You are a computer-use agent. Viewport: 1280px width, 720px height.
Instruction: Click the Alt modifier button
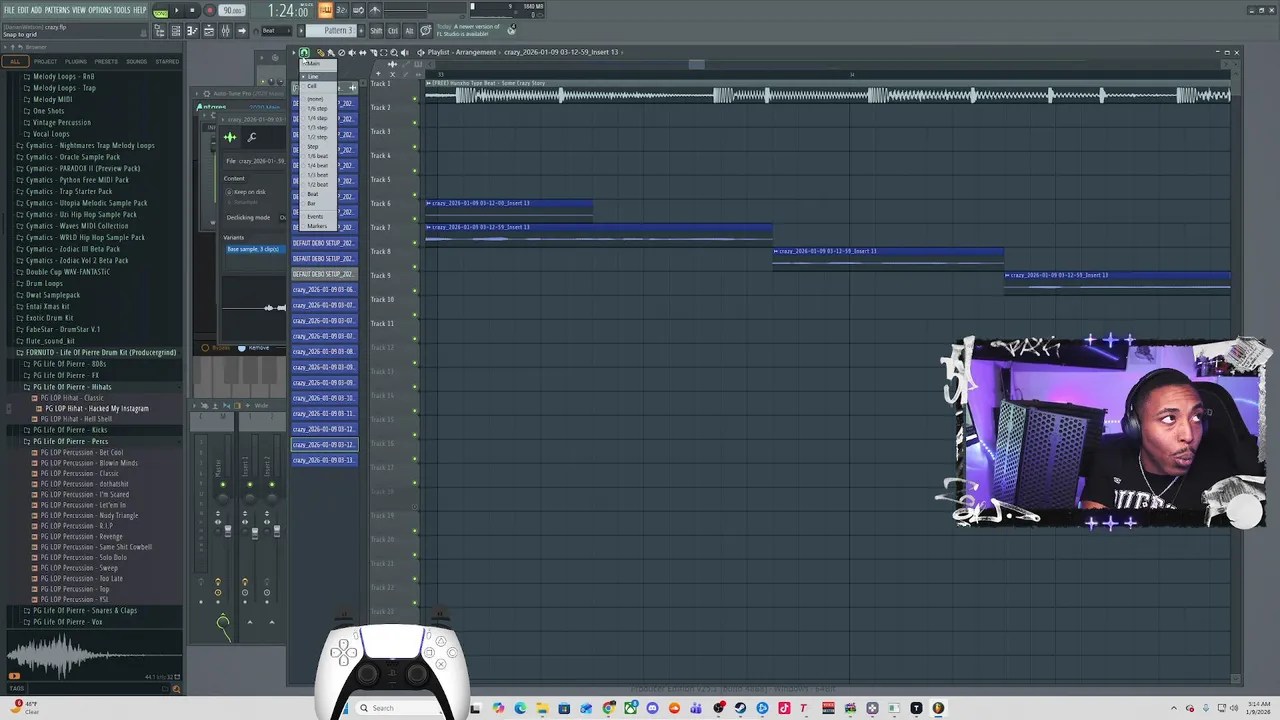click(409, 31)
